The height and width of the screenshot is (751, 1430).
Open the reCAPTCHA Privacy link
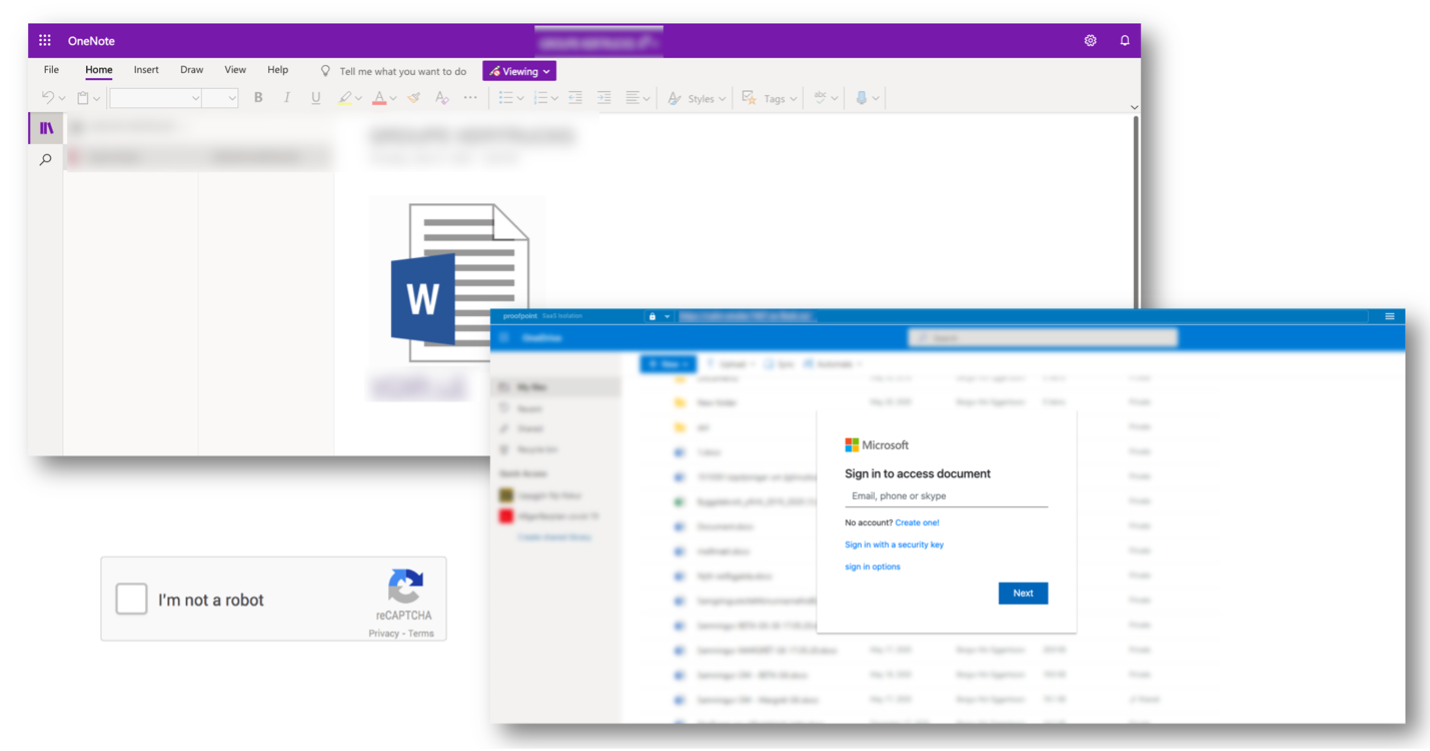click(383, 634)
